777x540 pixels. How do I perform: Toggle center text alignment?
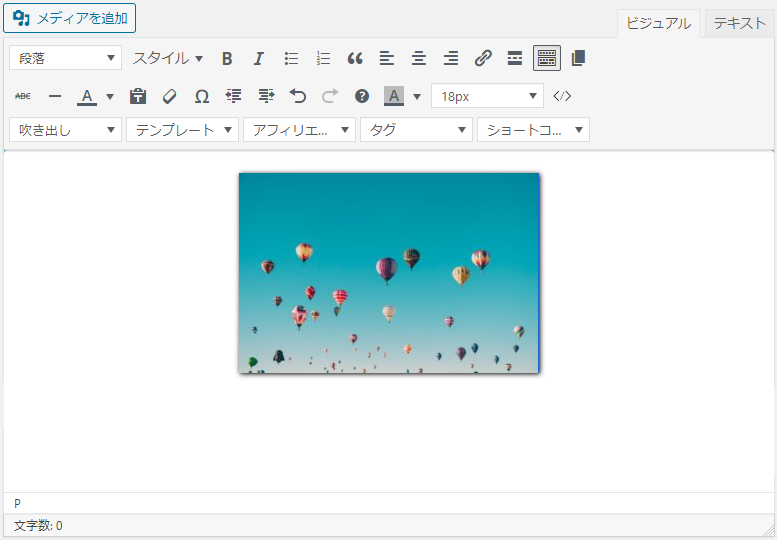(419, 58)
